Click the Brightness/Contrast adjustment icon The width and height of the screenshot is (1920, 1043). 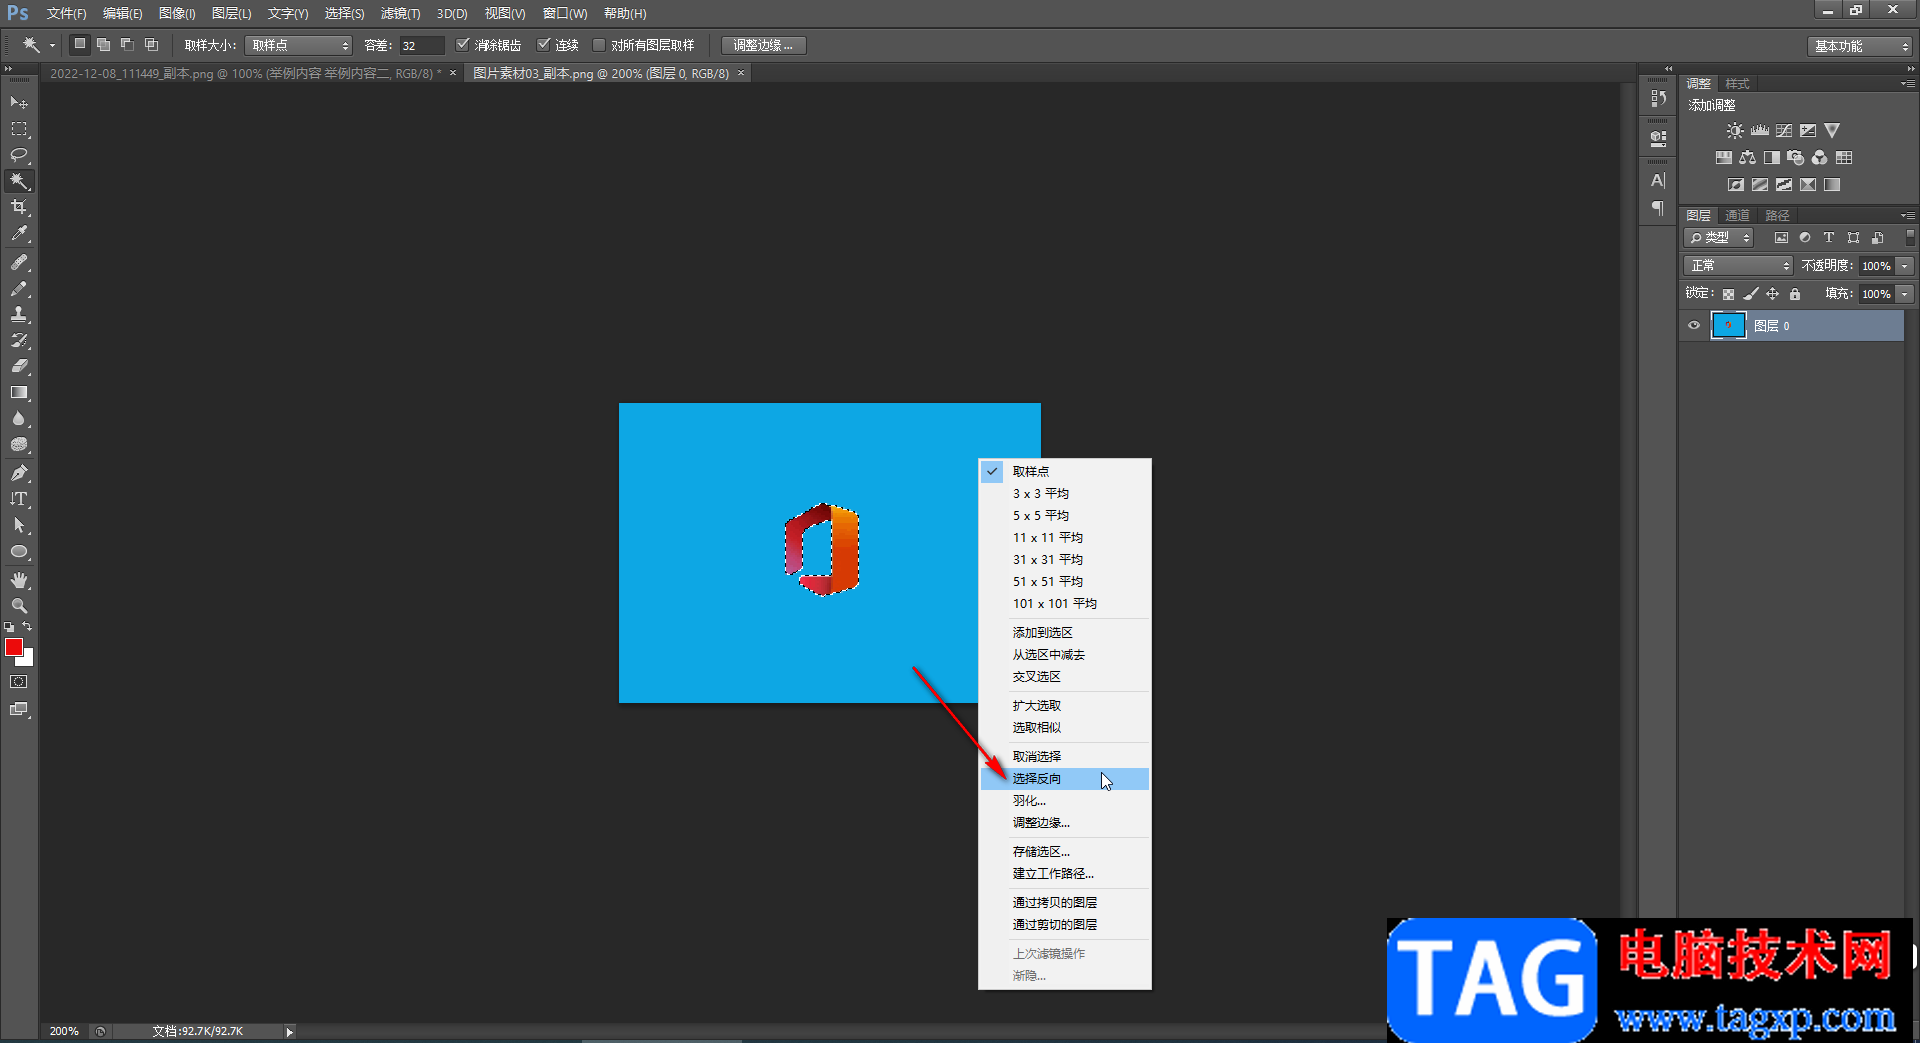tap(1735, 131)
